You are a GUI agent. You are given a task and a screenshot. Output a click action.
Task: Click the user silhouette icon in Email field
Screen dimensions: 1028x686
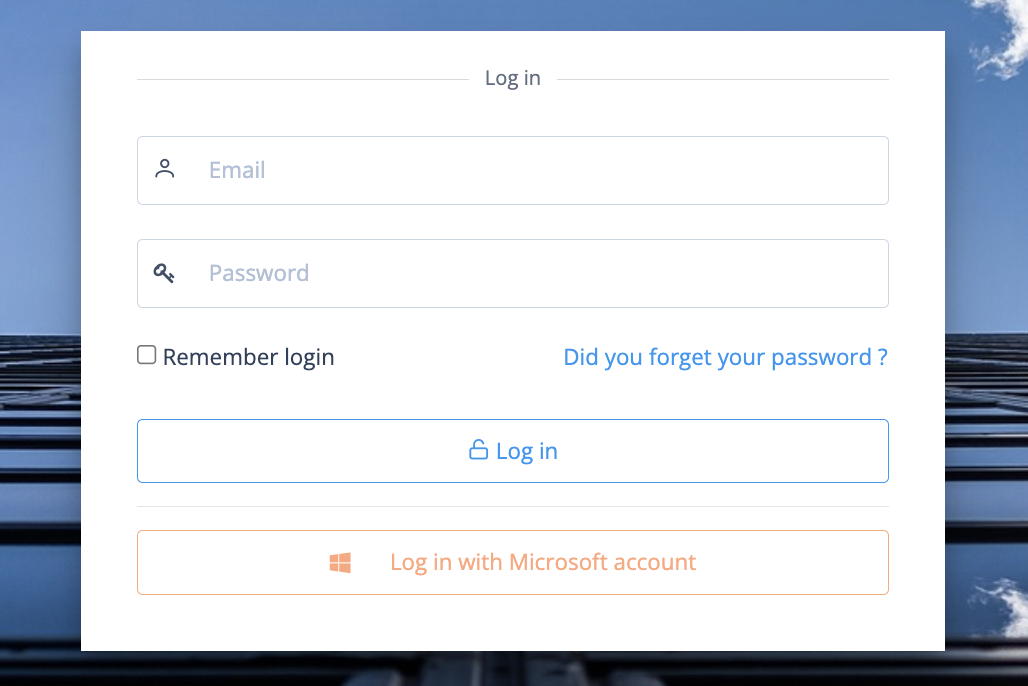pyautogui.click(x=165, y=169)
